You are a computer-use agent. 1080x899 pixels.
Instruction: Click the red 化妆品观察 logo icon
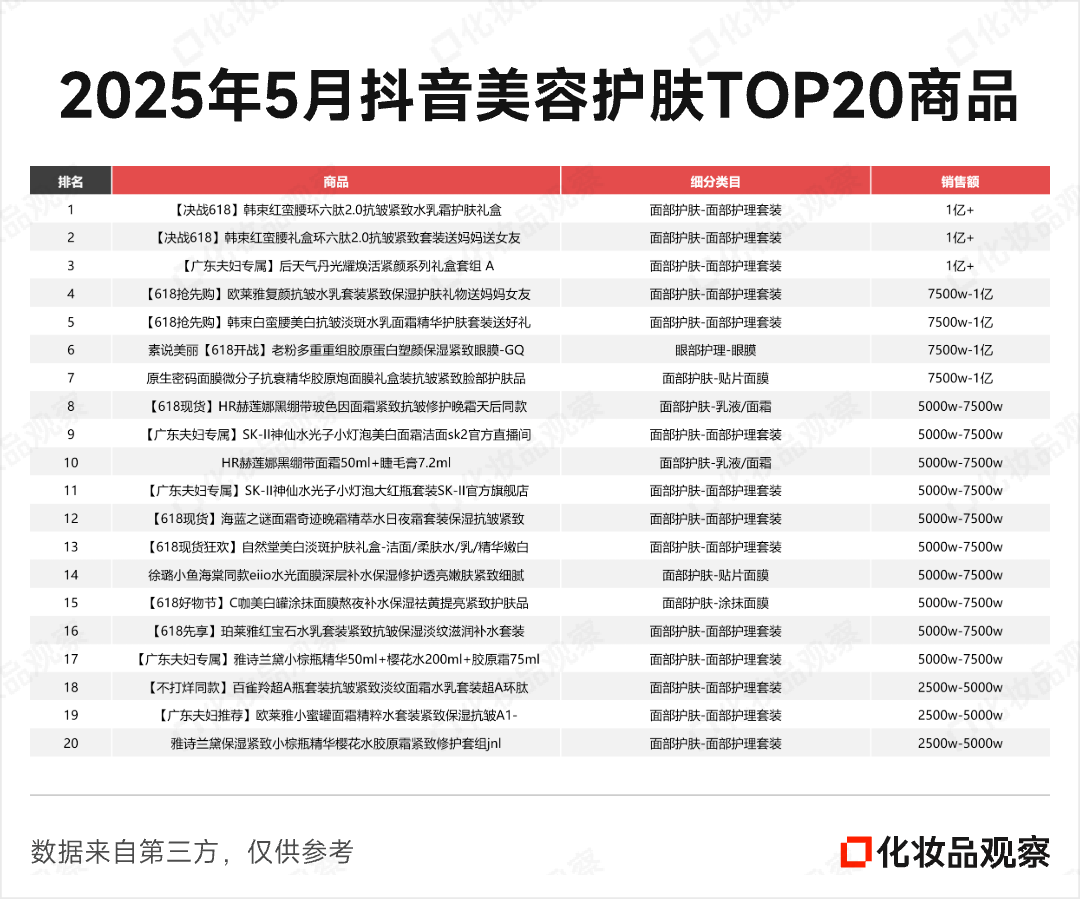pos(856,852)
